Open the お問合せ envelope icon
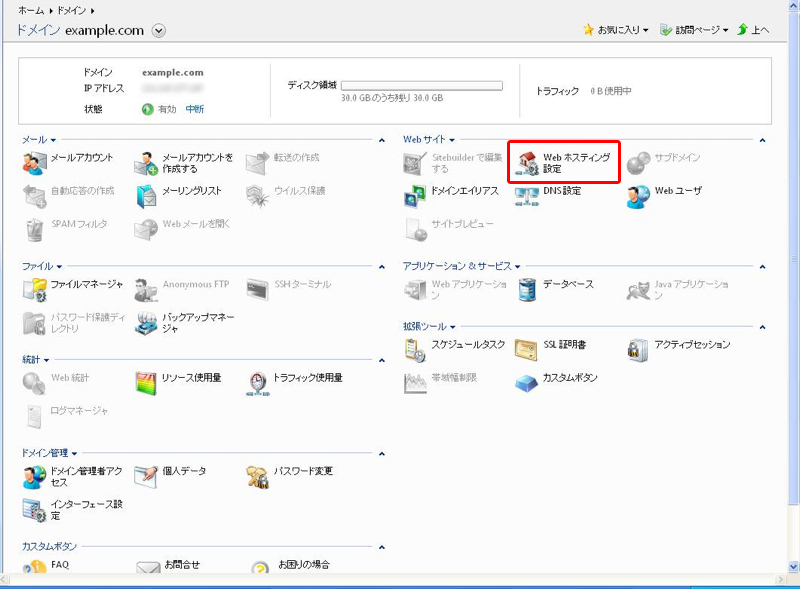The width and height of the screenshot is (800, 589). pos(148,567)
